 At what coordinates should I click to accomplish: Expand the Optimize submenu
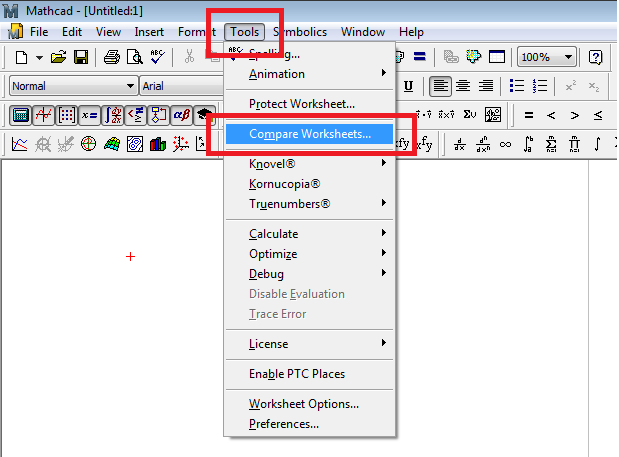310,254
